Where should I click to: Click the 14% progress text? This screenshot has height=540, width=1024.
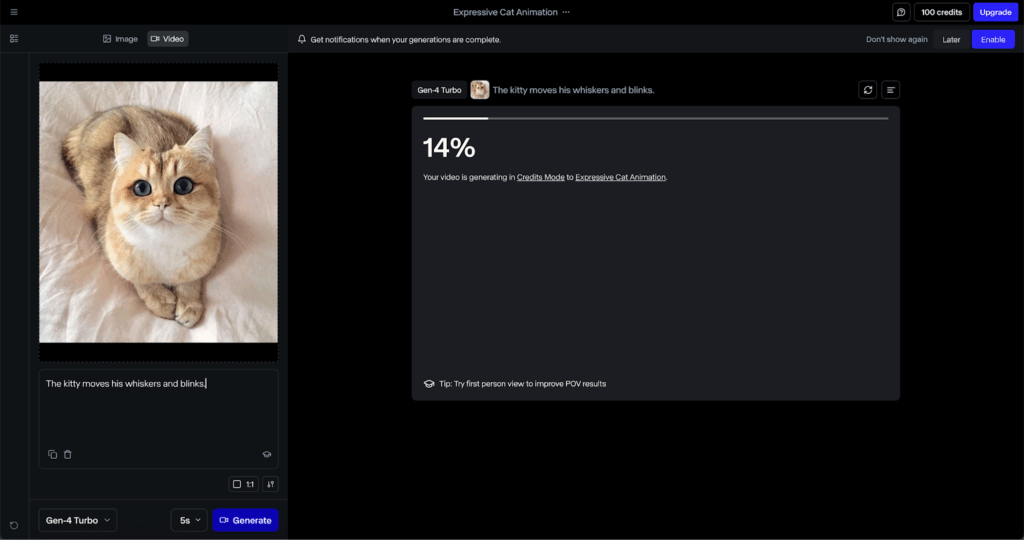449,148
